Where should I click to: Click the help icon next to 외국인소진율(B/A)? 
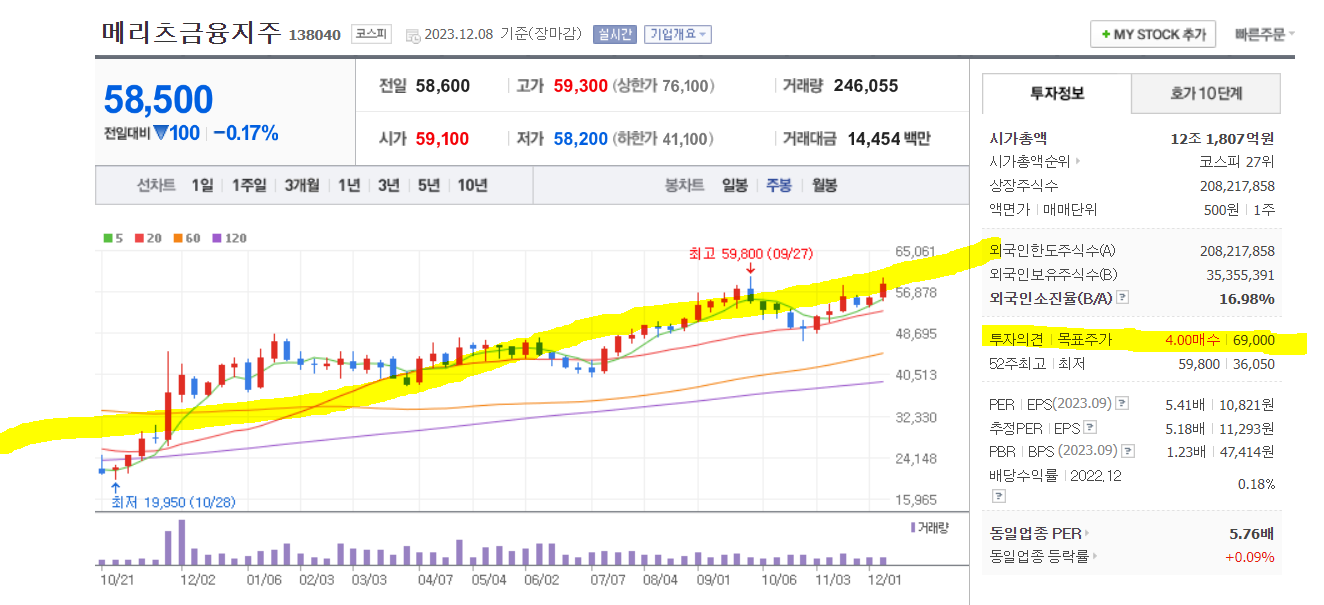1122,298
